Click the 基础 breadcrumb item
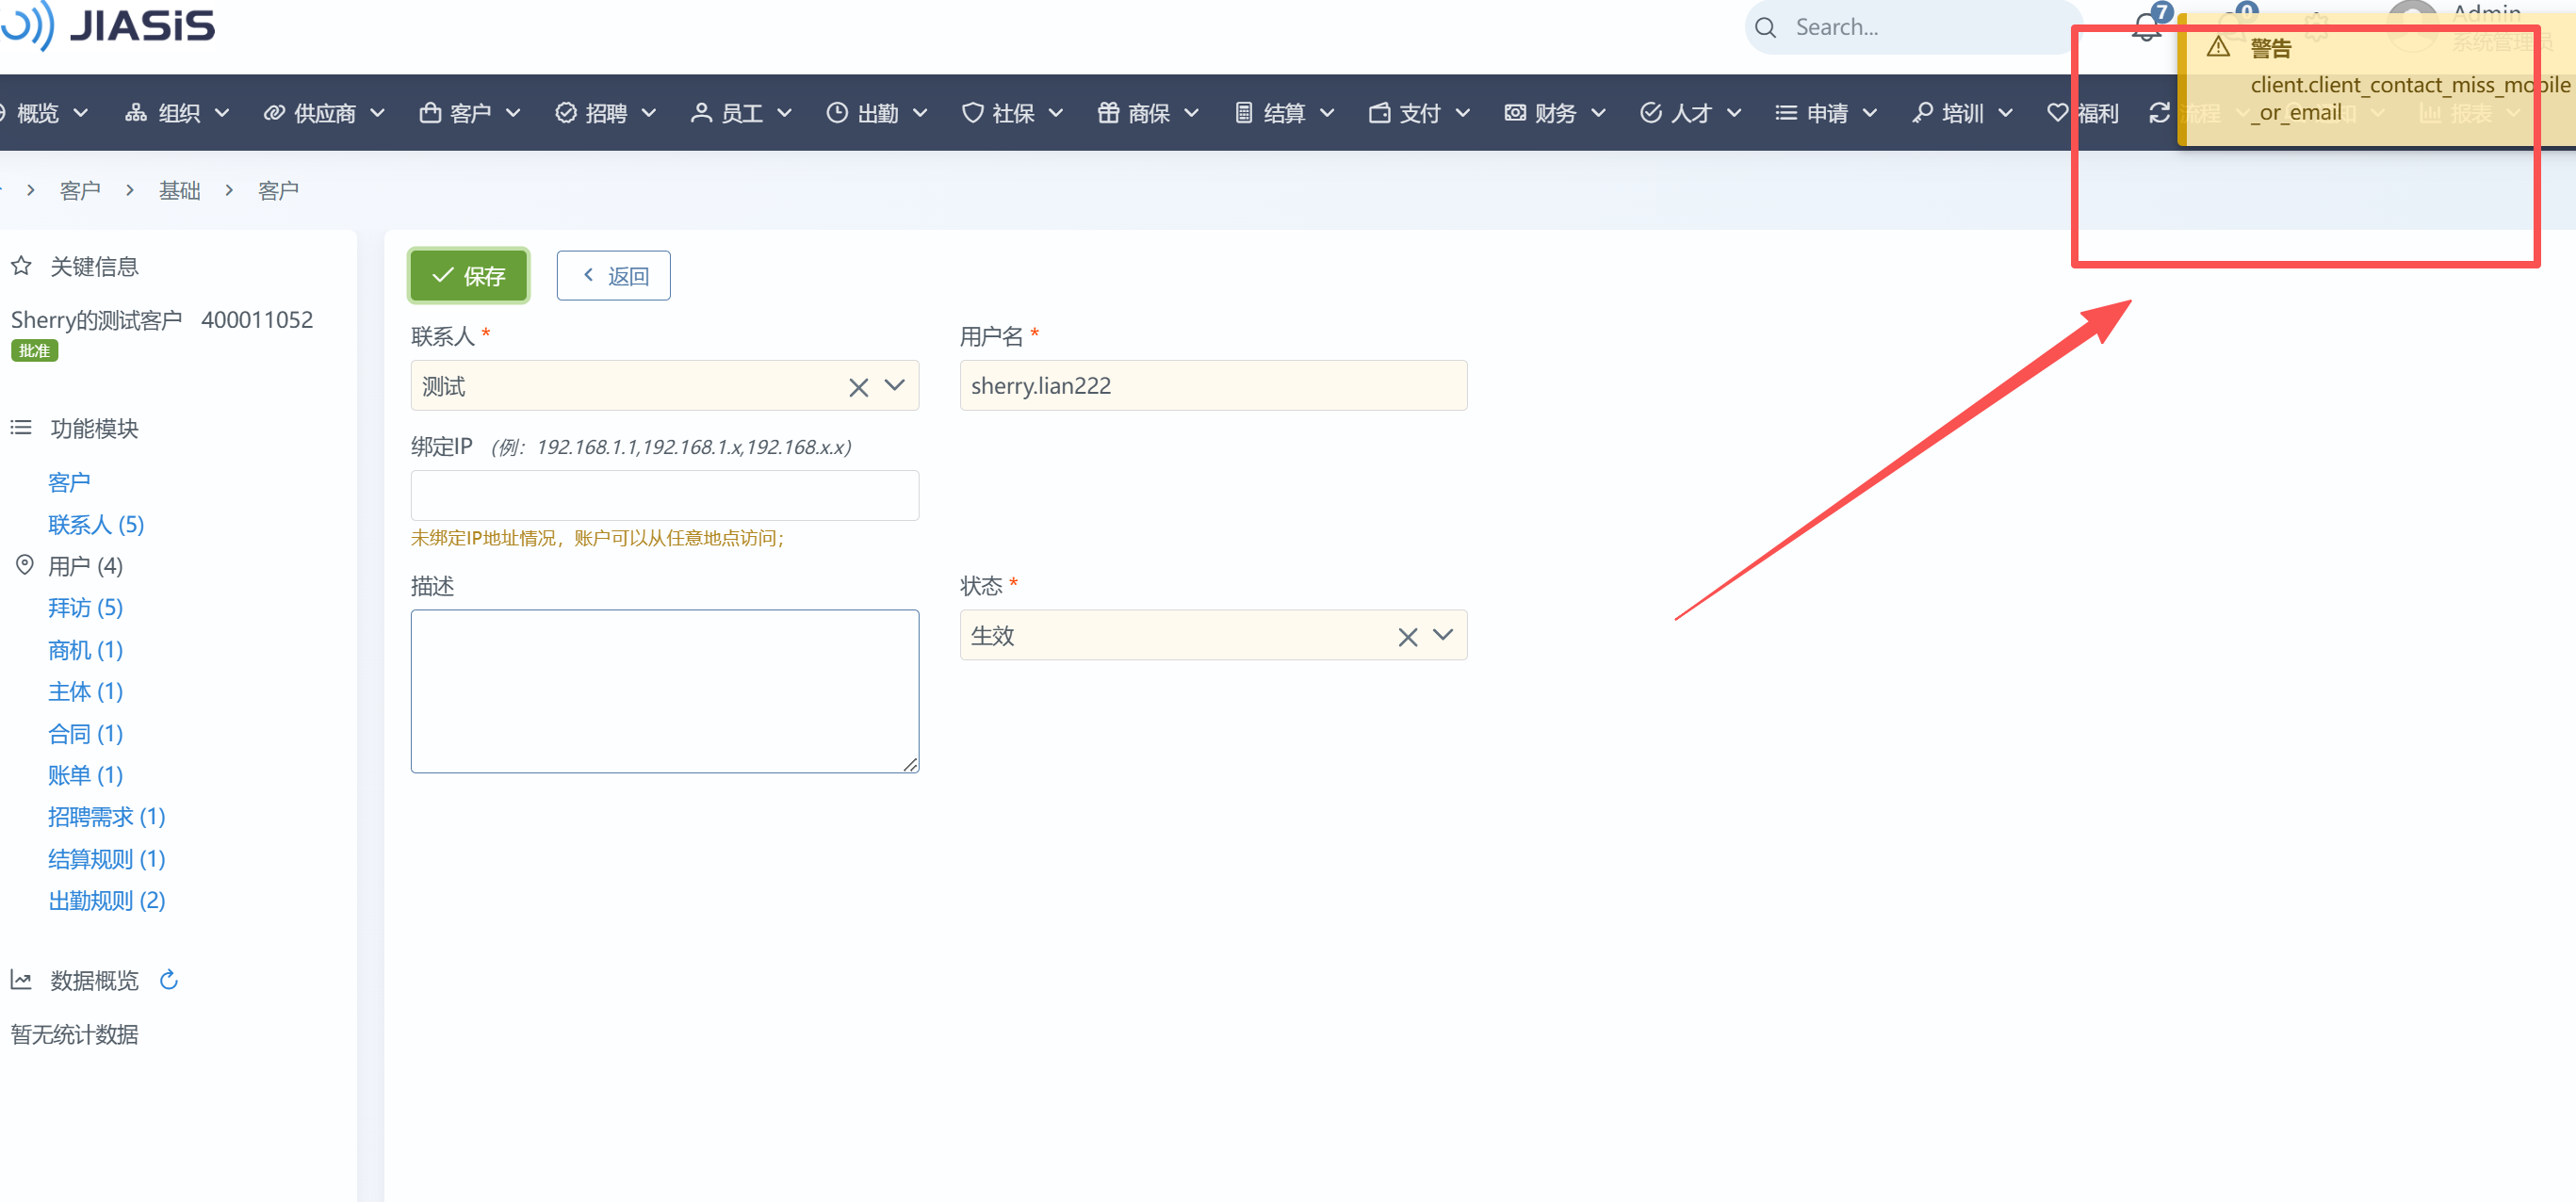This screenshot has height=1202, width=2576. click(x=179, y=190)
